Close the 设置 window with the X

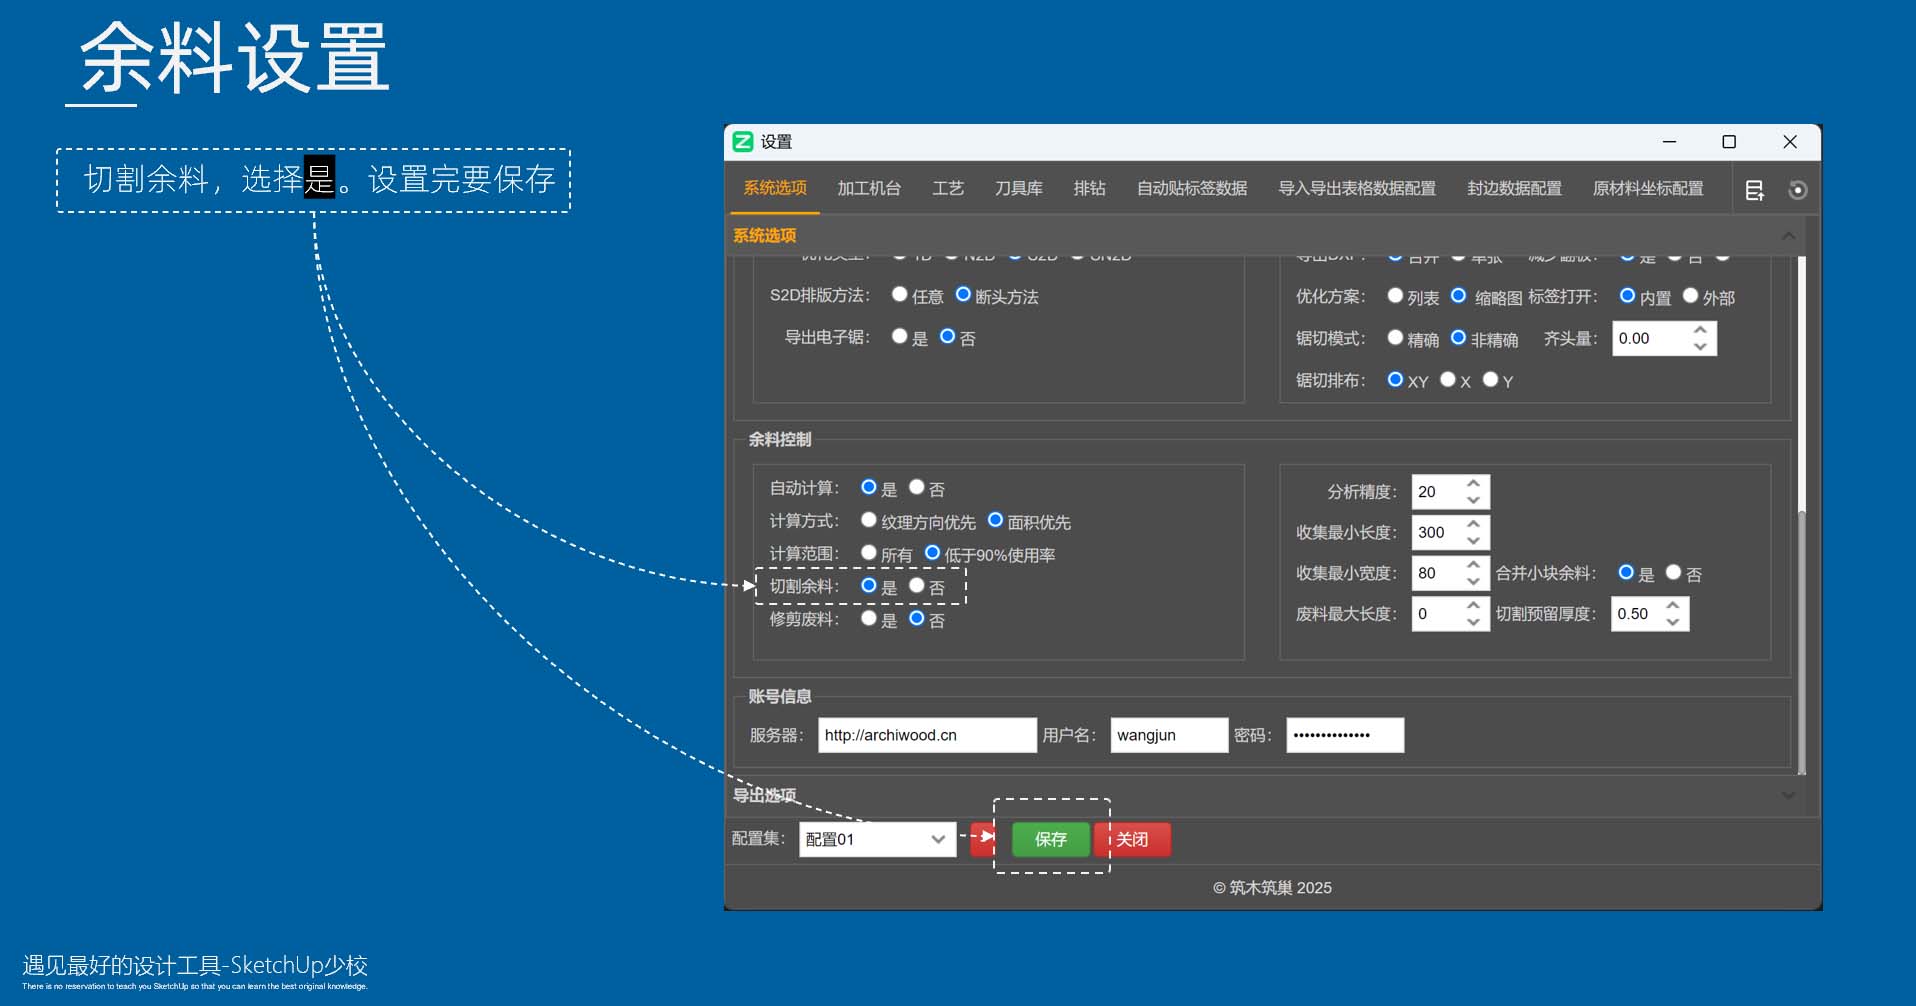[1789, 142]
